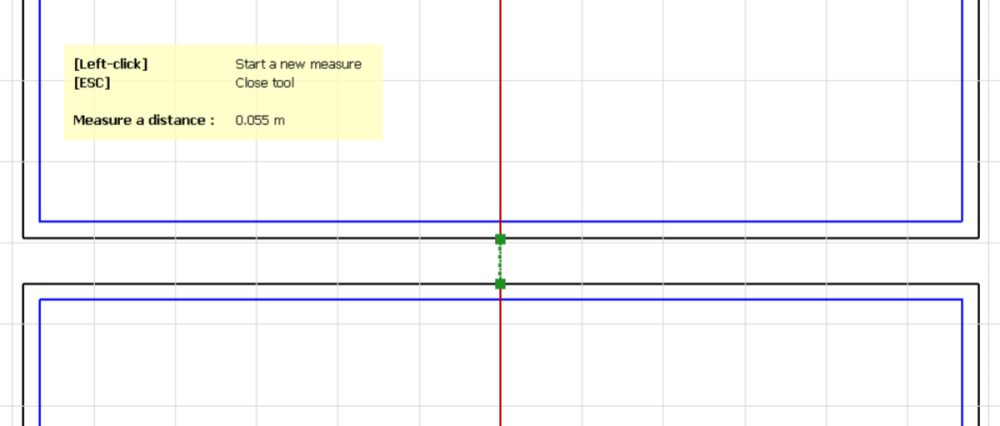
Task: Click the 0.055 m distance value
Action: tap(259, 120)
